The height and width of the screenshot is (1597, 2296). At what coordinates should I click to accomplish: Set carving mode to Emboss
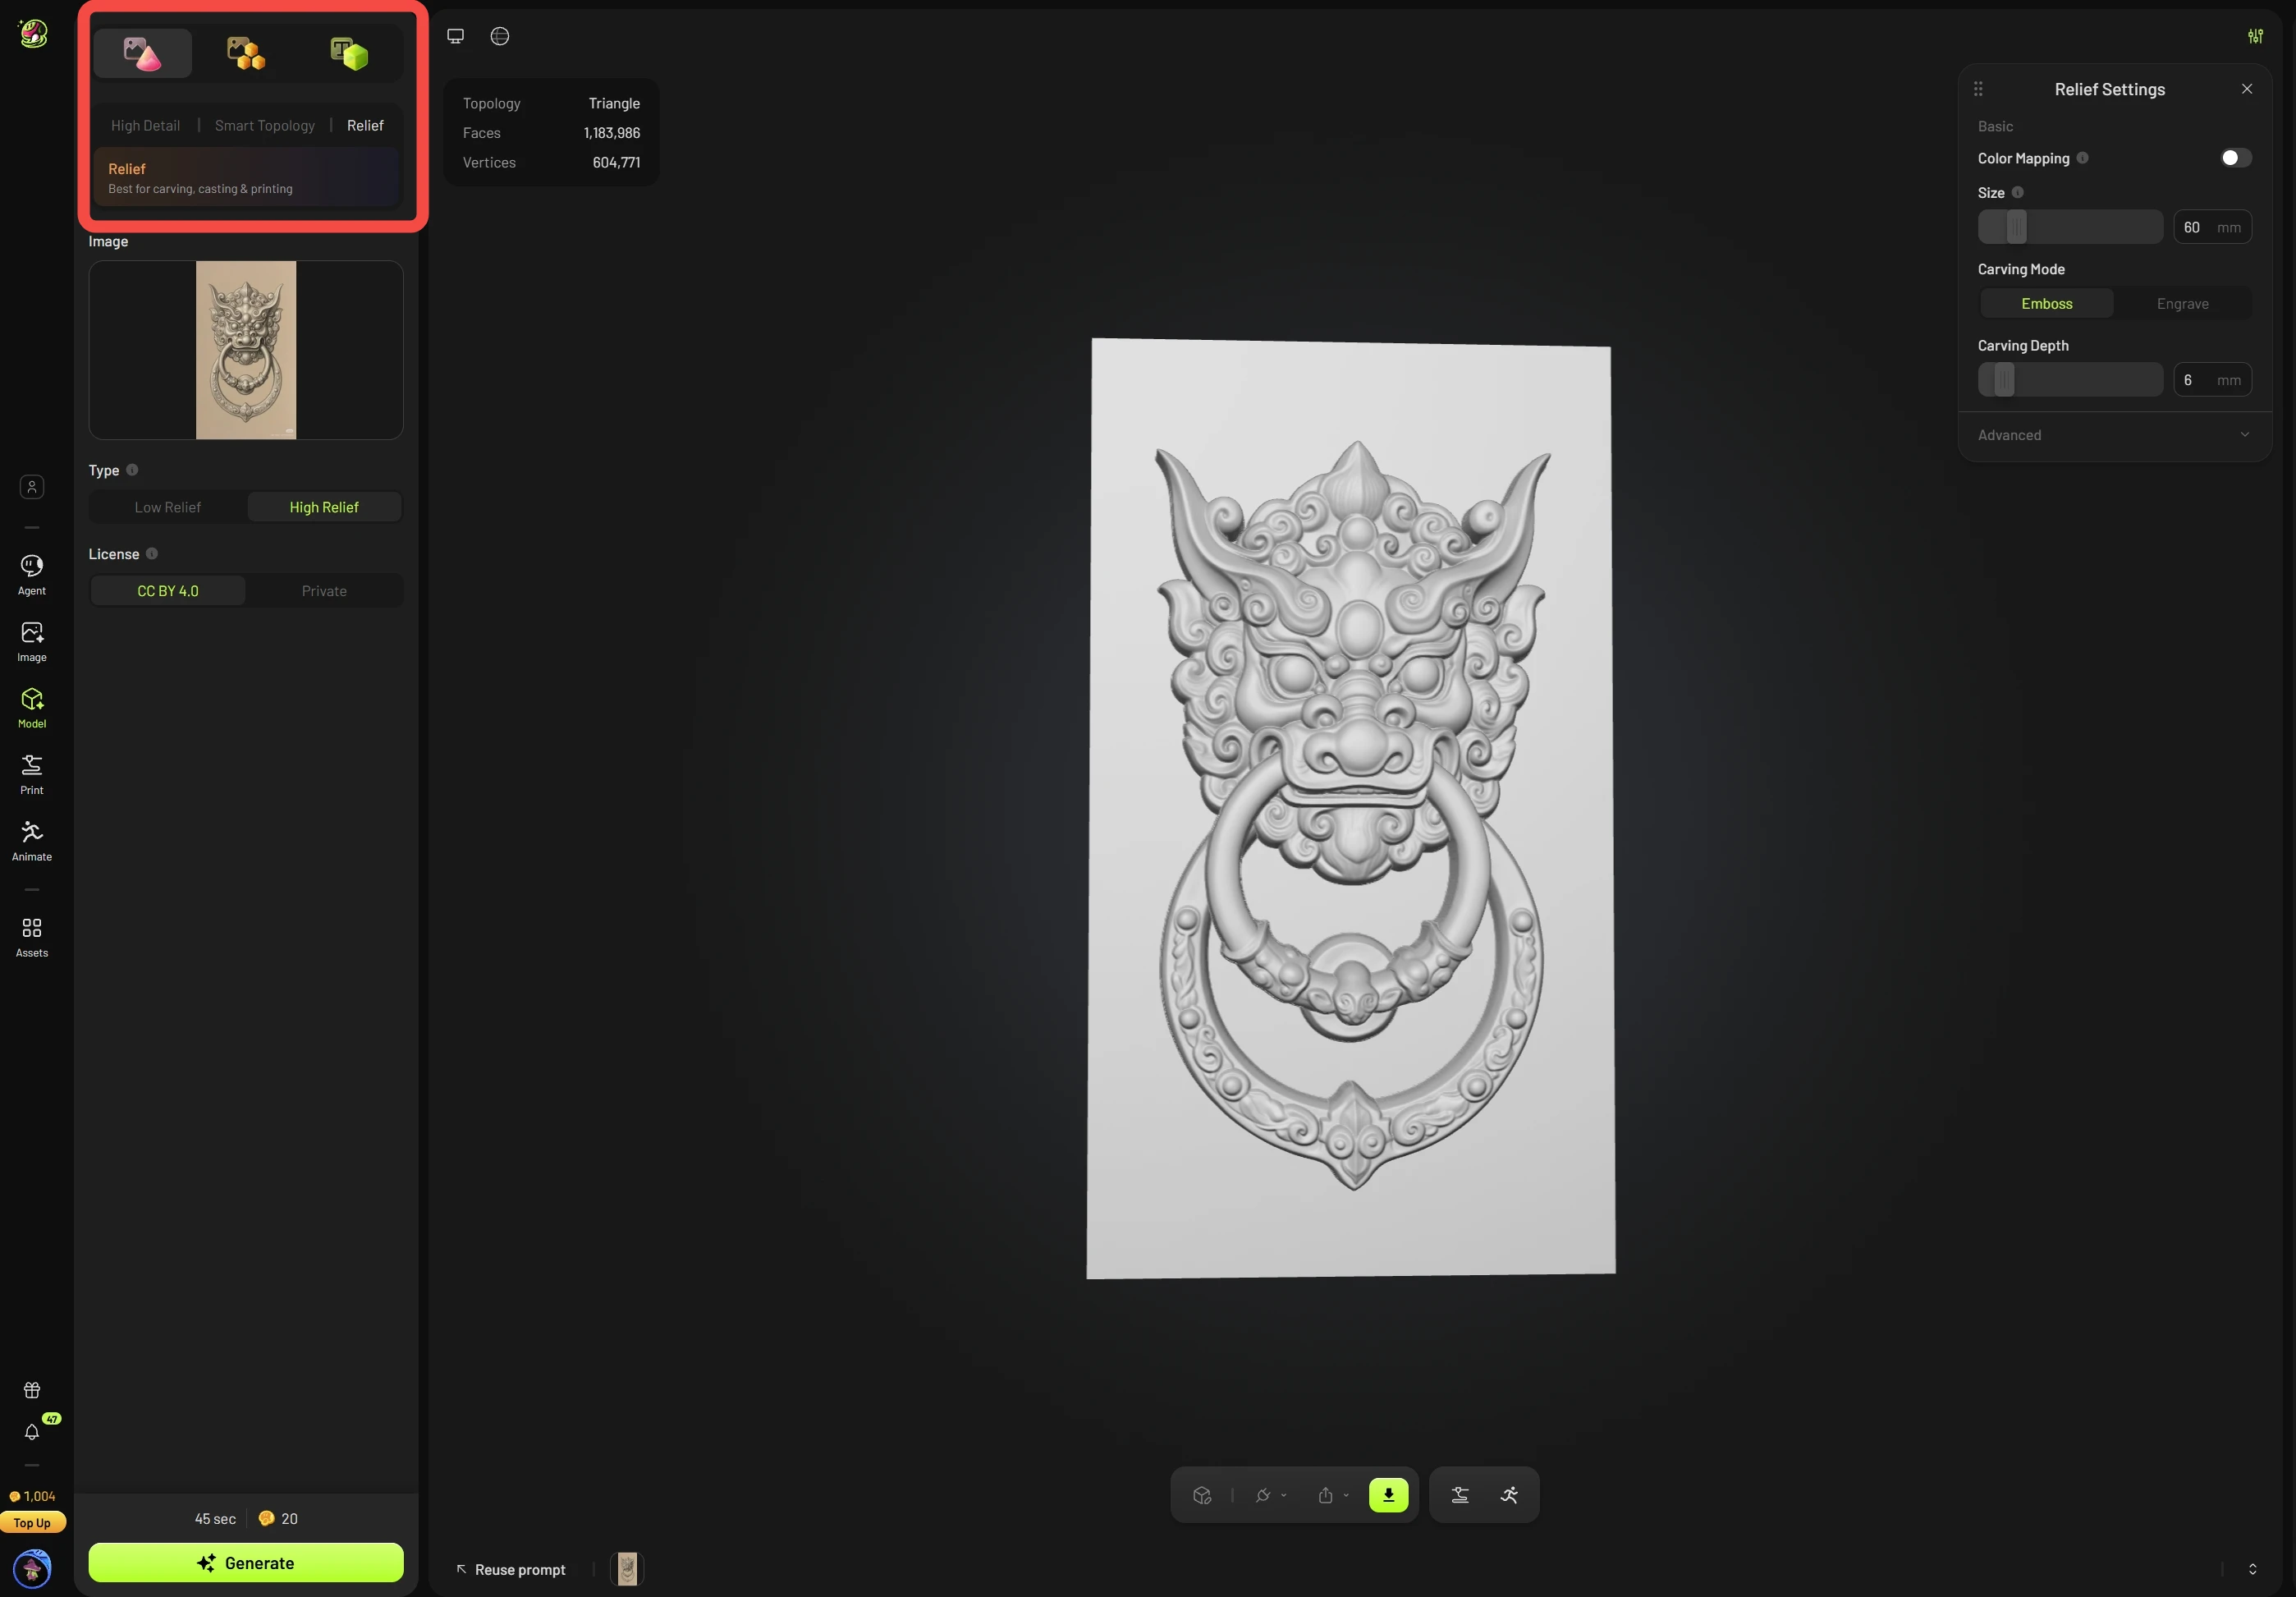2046,304
